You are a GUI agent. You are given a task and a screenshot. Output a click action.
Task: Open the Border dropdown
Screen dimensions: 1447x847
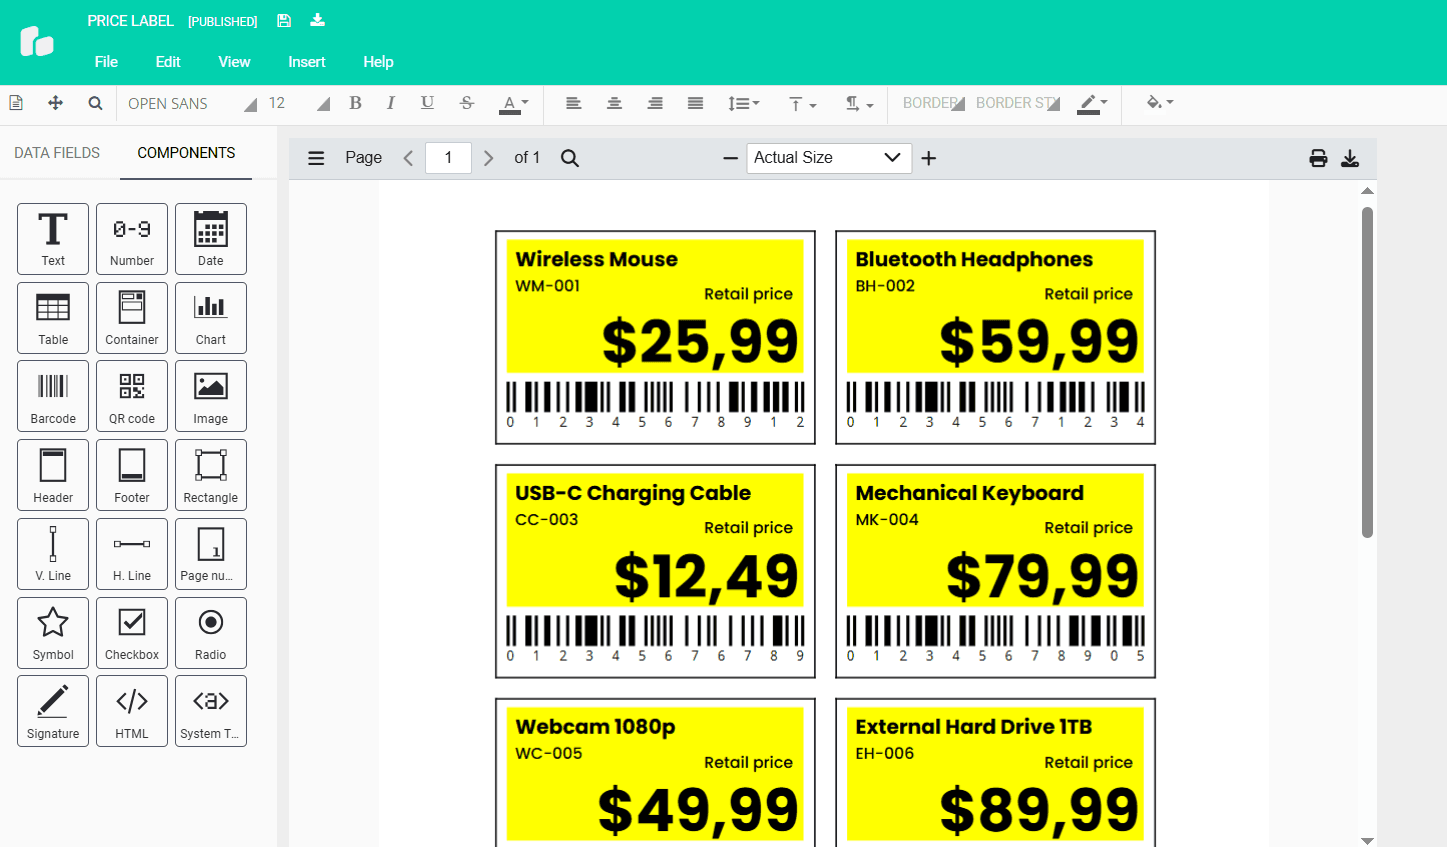coord(934,103)
